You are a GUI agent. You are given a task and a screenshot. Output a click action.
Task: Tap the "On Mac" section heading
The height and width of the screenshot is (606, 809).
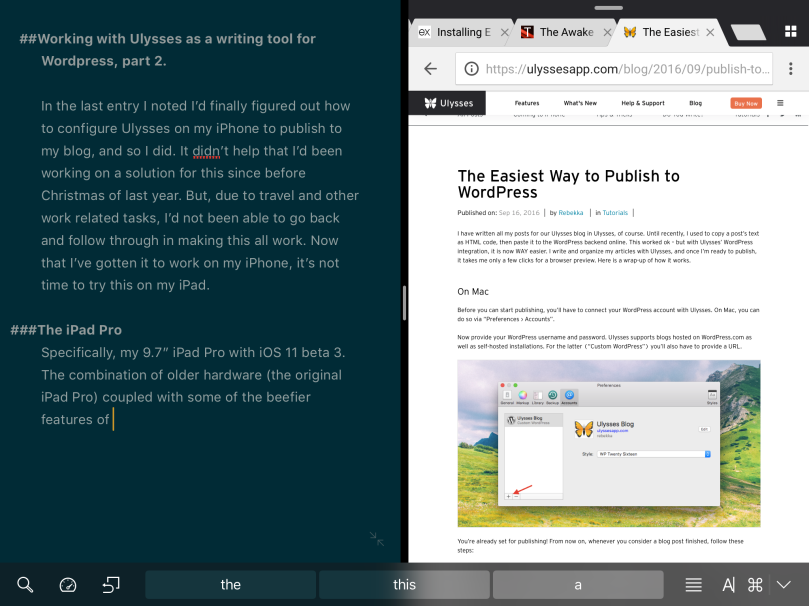coord(473,291)
